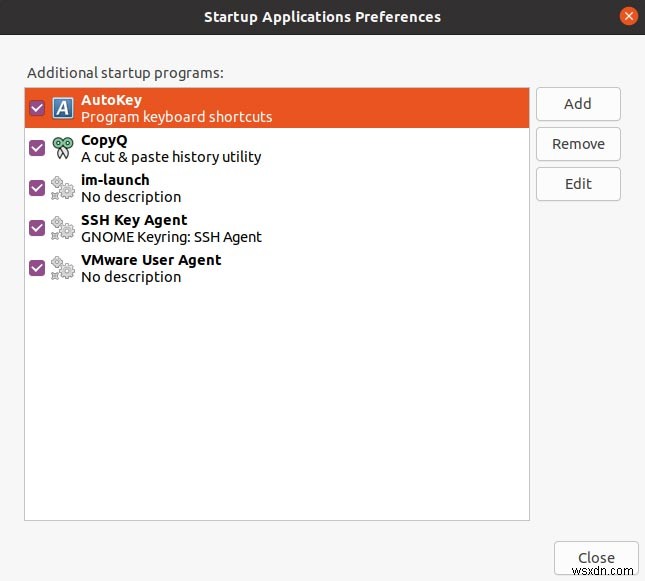Select the CopyQ entry name
The width and height of the screenshot is (645, 581).
click(x=104, y=140)
